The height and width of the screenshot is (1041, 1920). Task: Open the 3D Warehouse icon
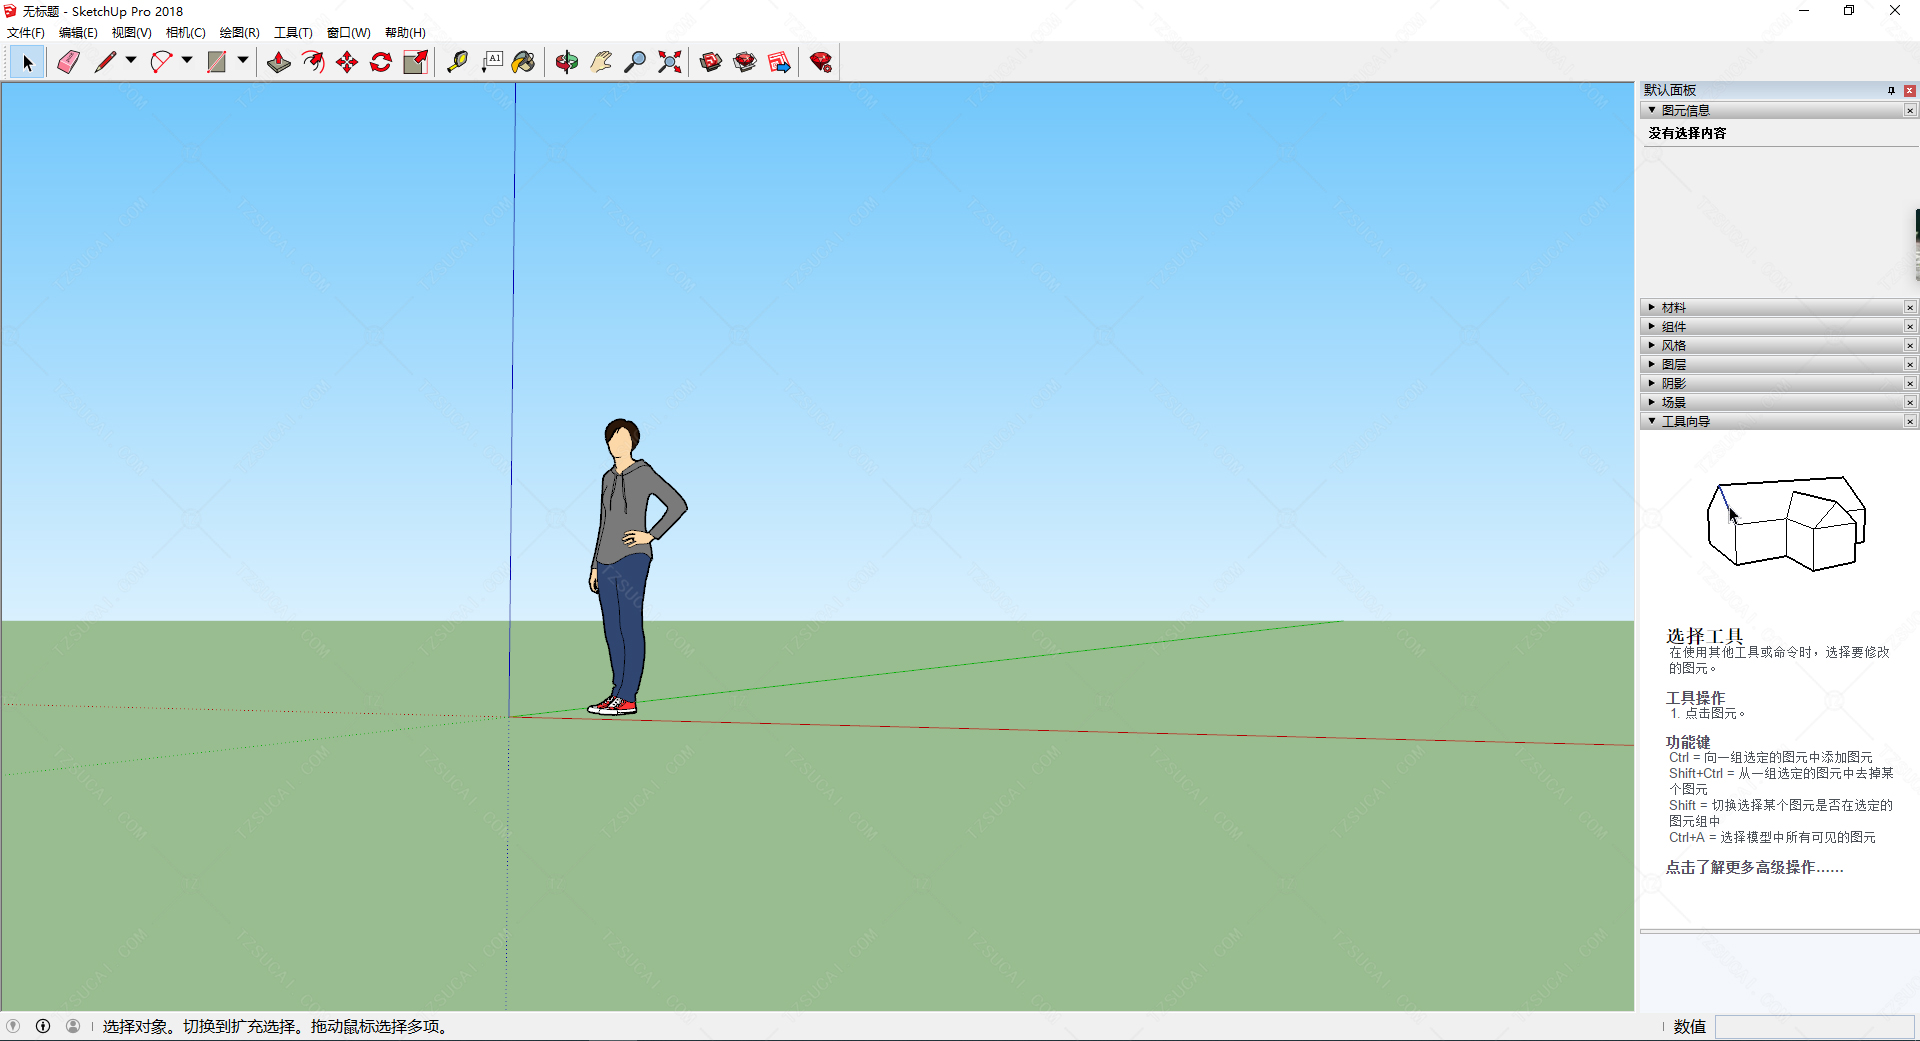tap(711, 62)
